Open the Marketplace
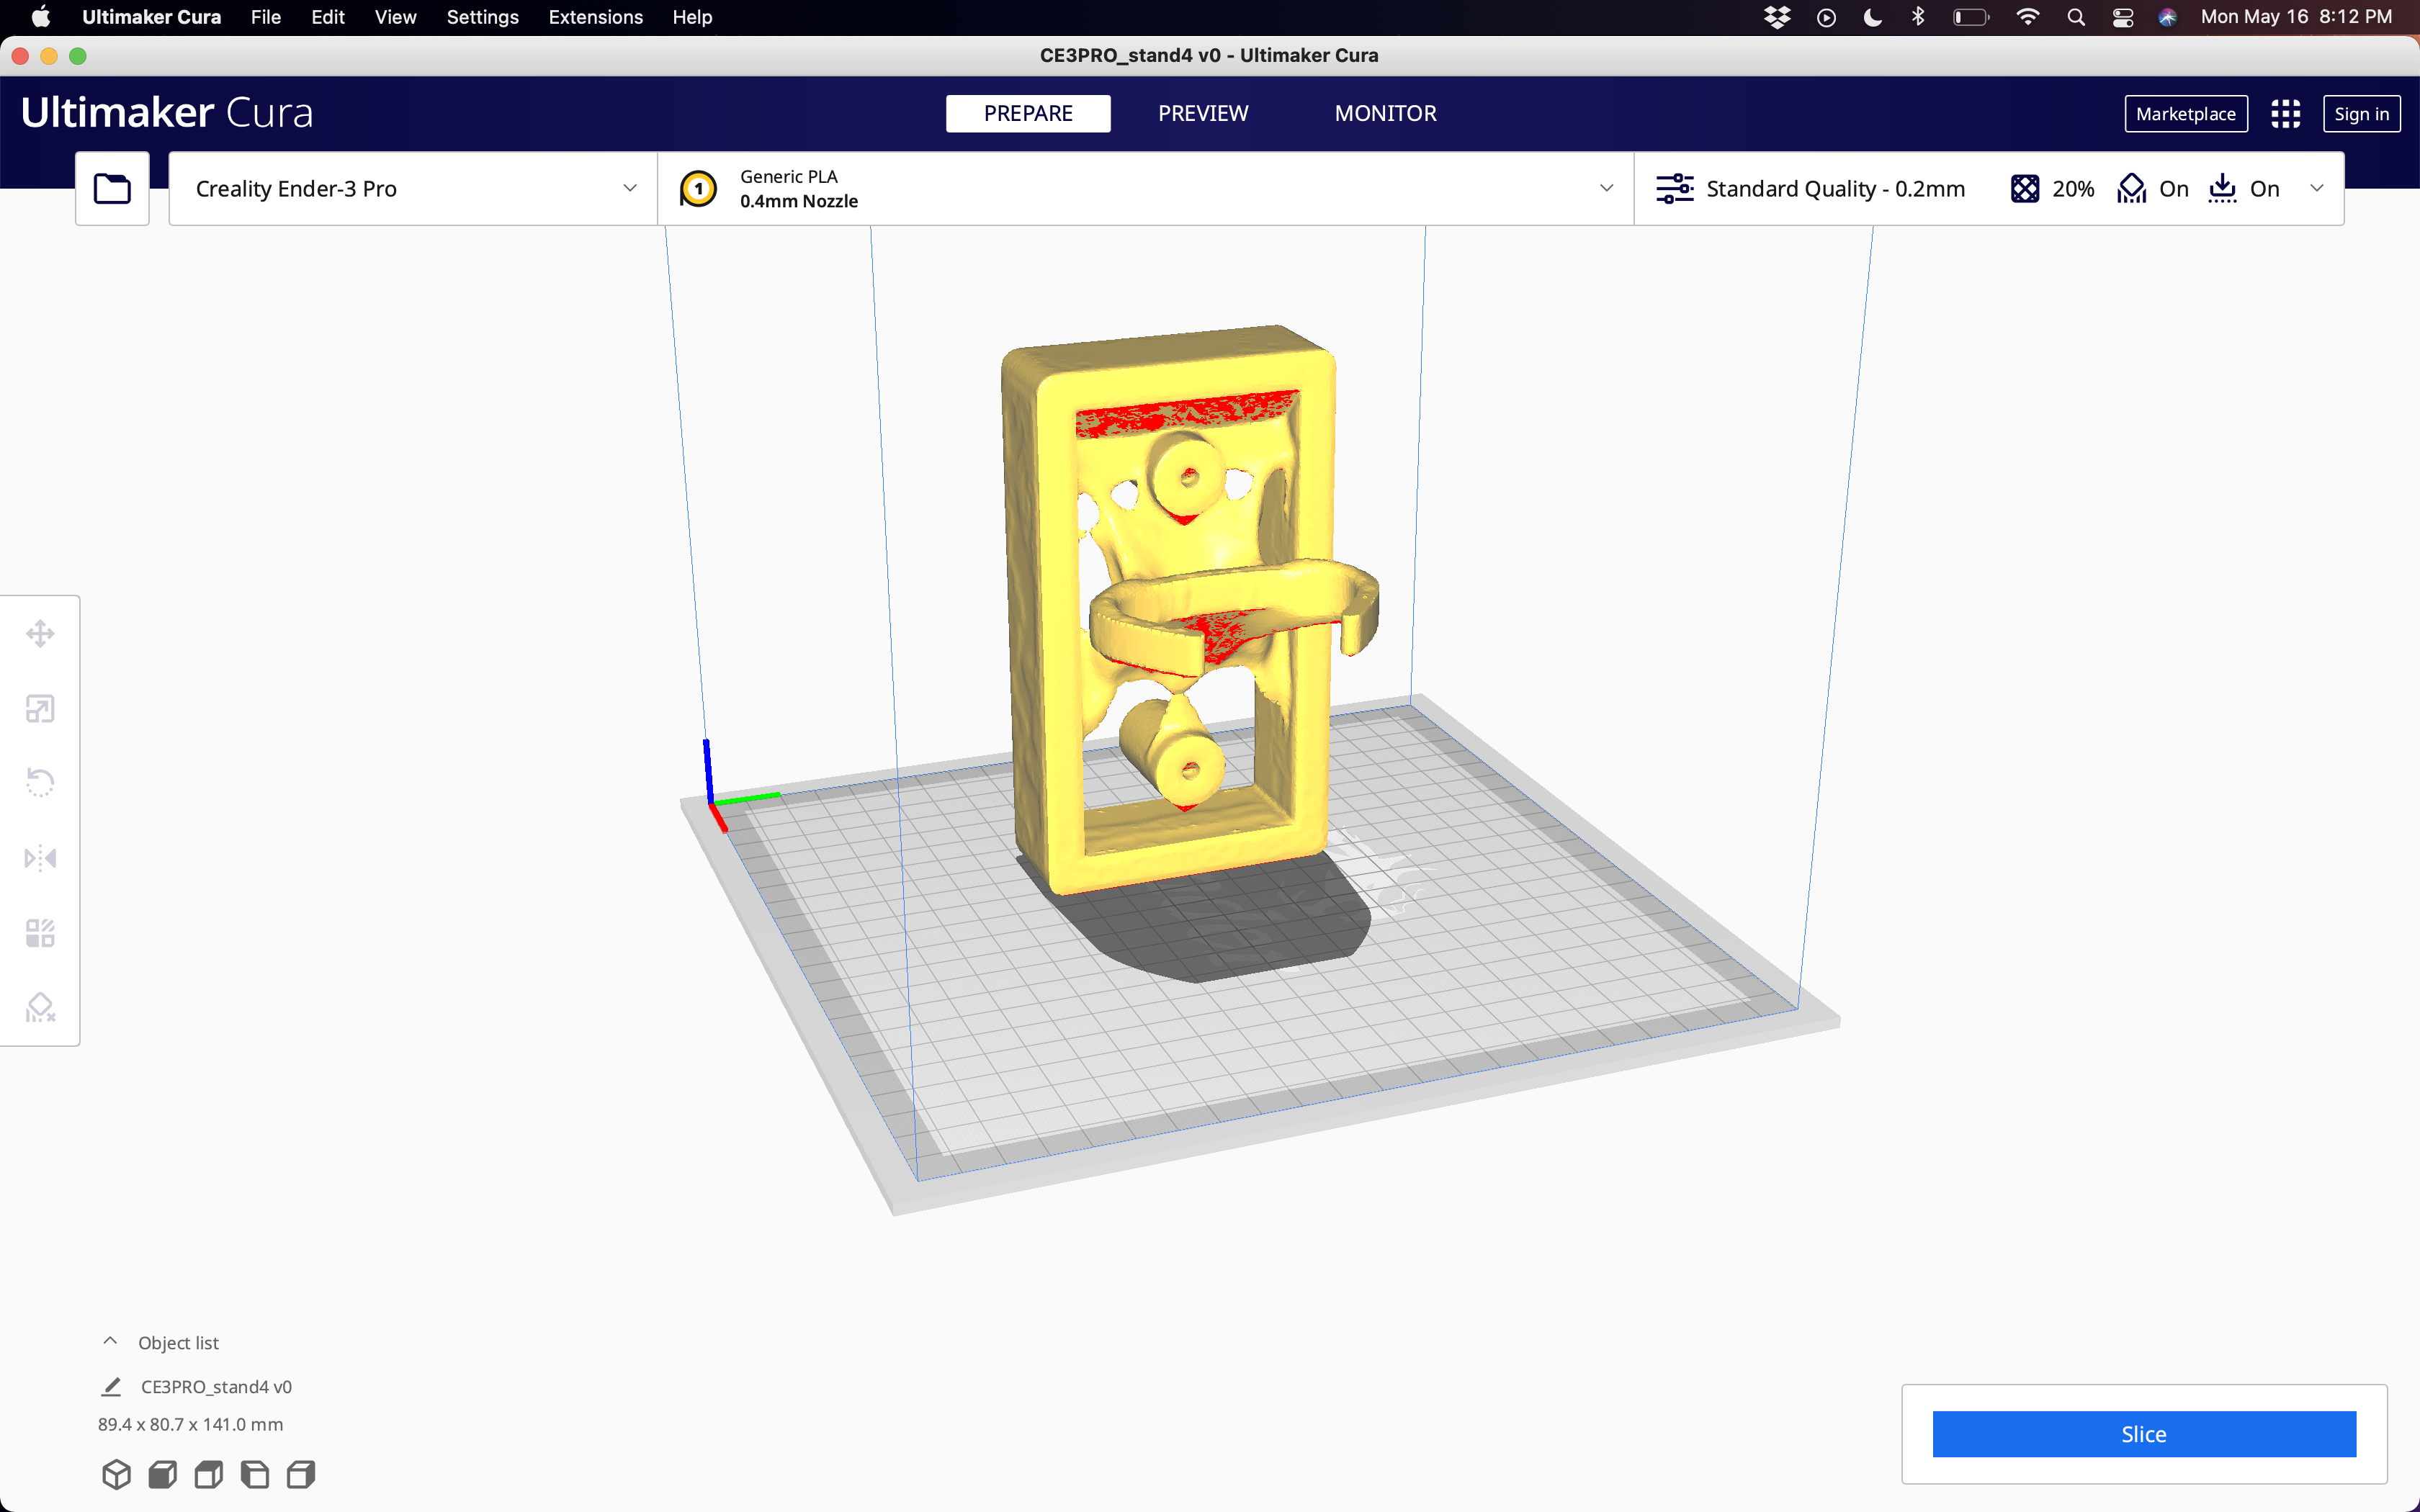Screen dimensions: 2420x1512 tap(2186, 113)
